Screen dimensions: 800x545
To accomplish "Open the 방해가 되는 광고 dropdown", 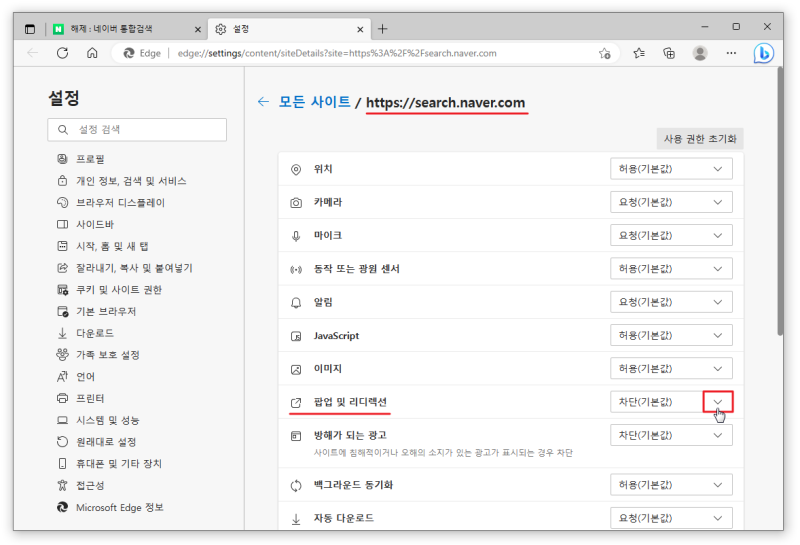I will 671,435.
